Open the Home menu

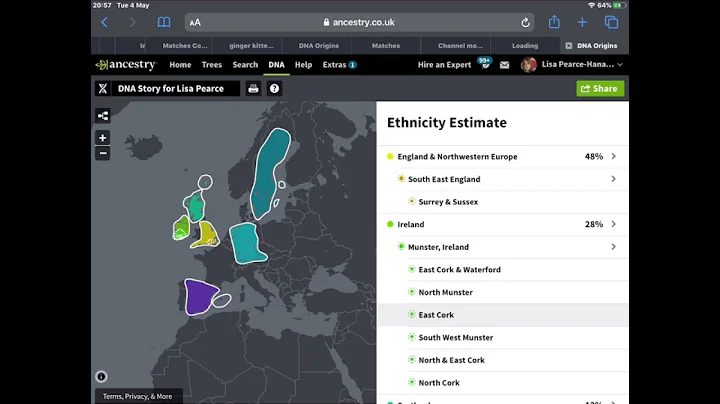pyautogui.click(x=180, y=65)
